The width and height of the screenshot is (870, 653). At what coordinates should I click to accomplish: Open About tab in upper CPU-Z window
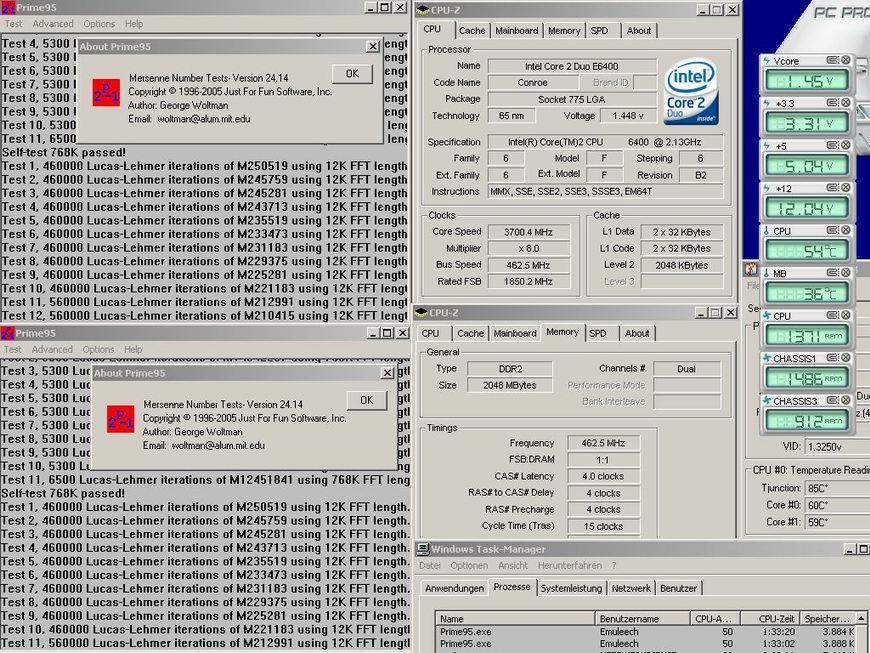coord(639,31)
